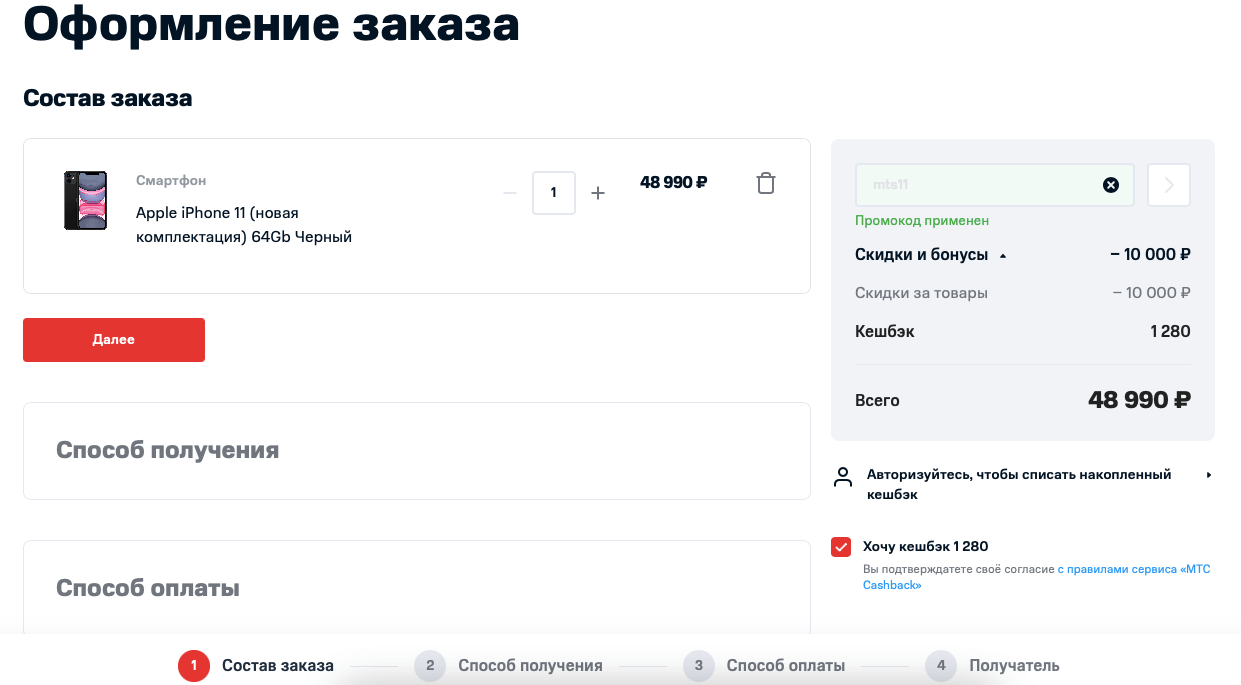Viewport: 1241px width, 685px height.
Task: Click the arrow beside the cashback authorization text
Action: (x=1209, y=475)
